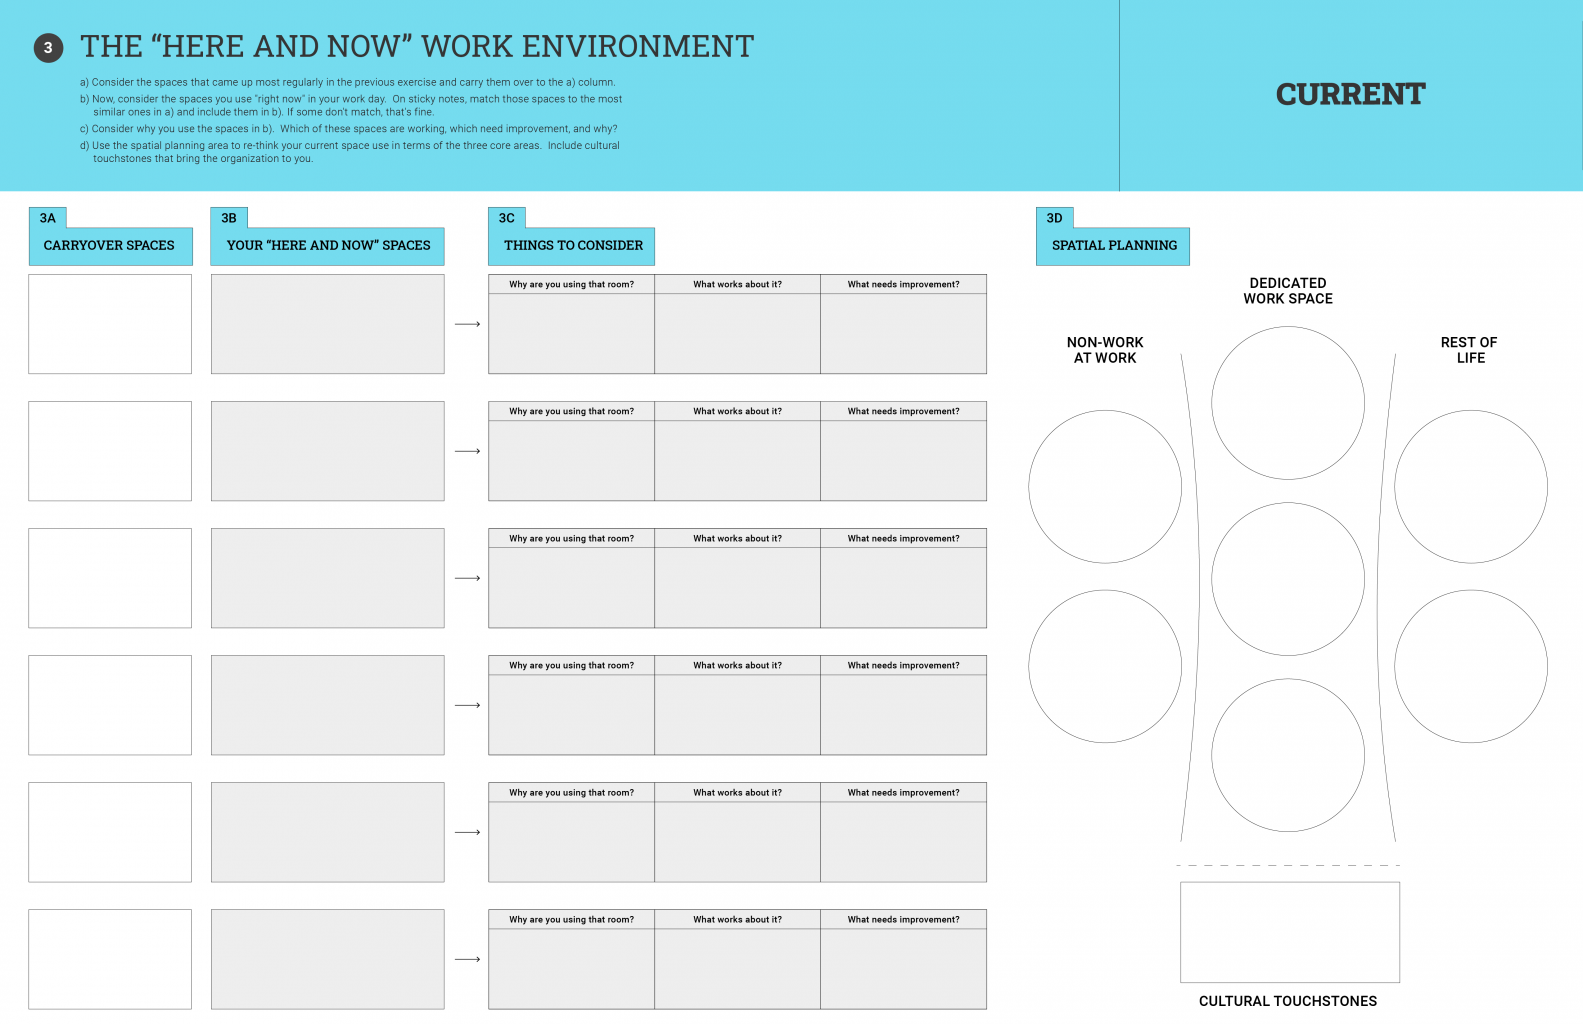Select the lower Rest Of Life circle
1583x1024 pixels.
[1470, 666]
